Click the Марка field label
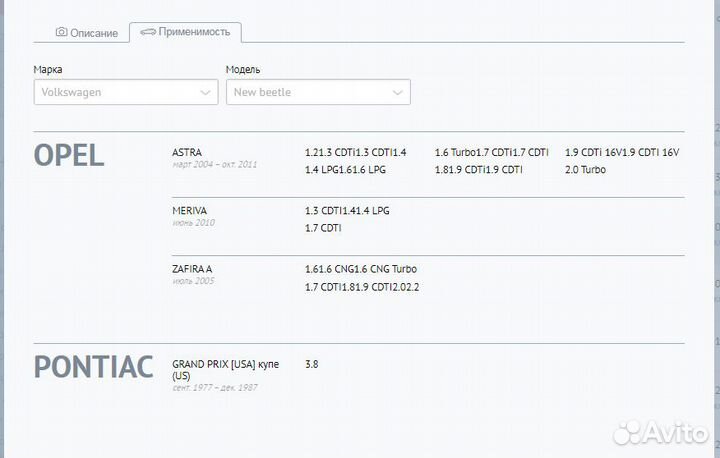720x458 pixels. point(48,70)
